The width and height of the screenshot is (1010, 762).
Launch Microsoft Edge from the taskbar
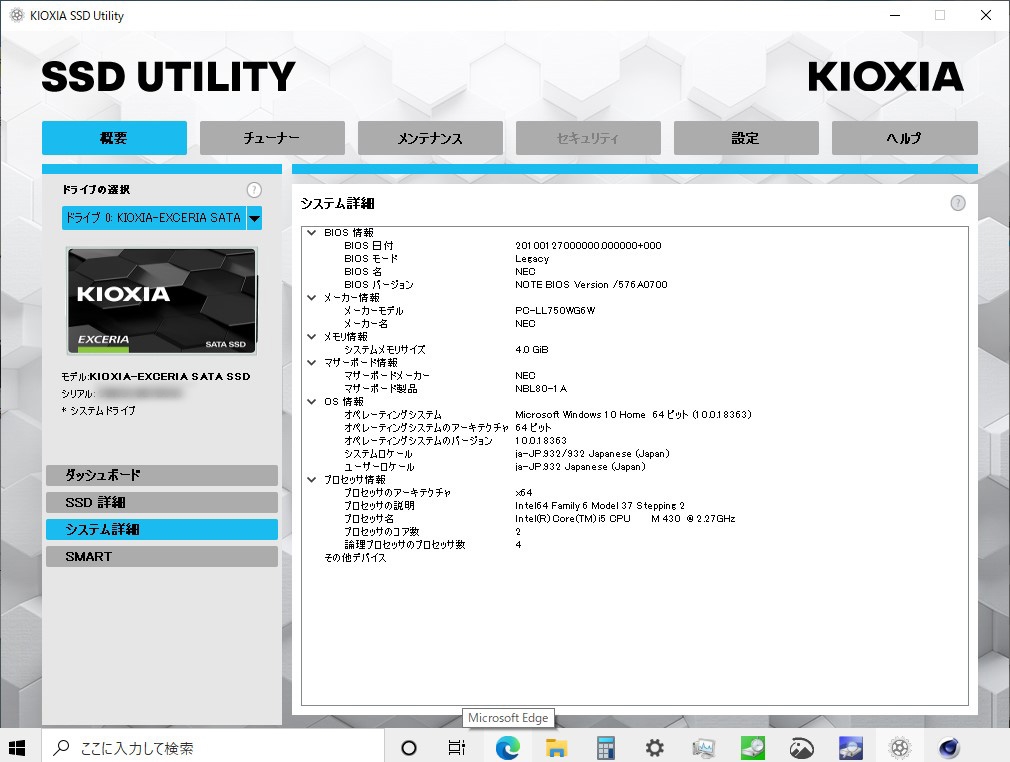coord(508,748)
